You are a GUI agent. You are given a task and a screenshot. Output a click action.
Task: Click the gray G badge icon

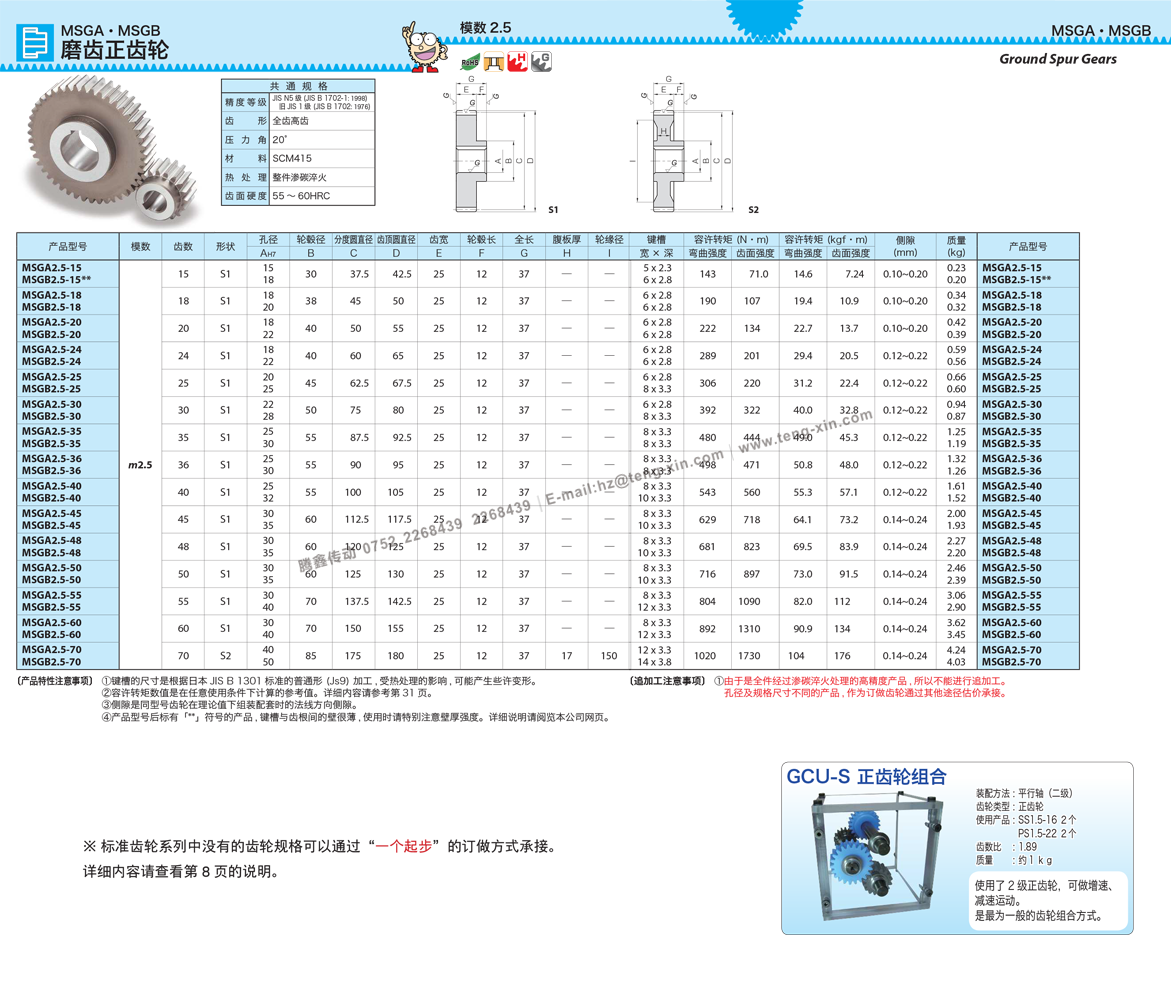point(541,61)
